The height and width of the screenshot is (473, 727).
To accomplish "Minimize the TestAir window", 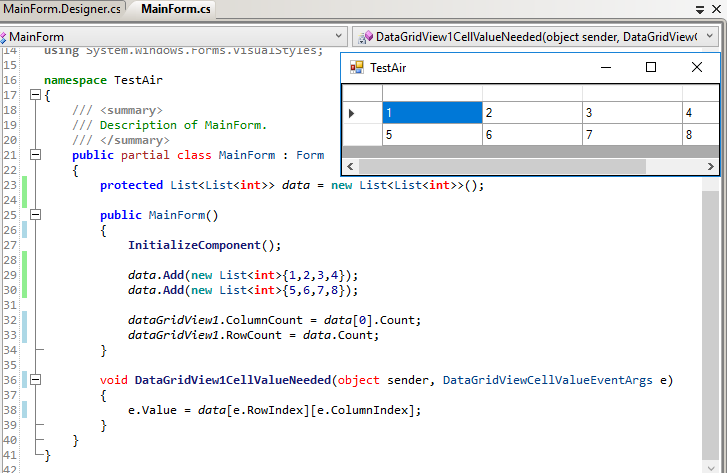I will [x=606, y=68].
